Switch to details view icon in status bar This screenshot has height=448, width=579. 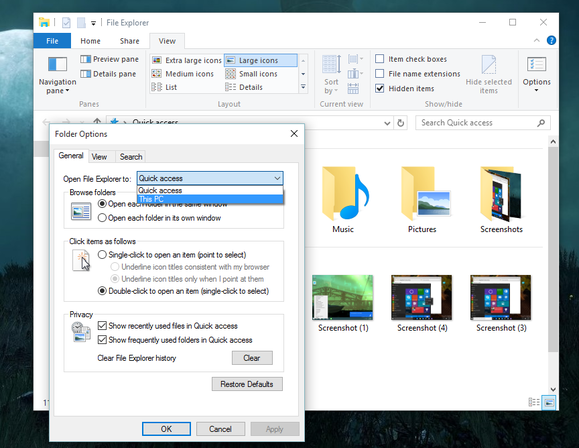click(x=534, y=402)
